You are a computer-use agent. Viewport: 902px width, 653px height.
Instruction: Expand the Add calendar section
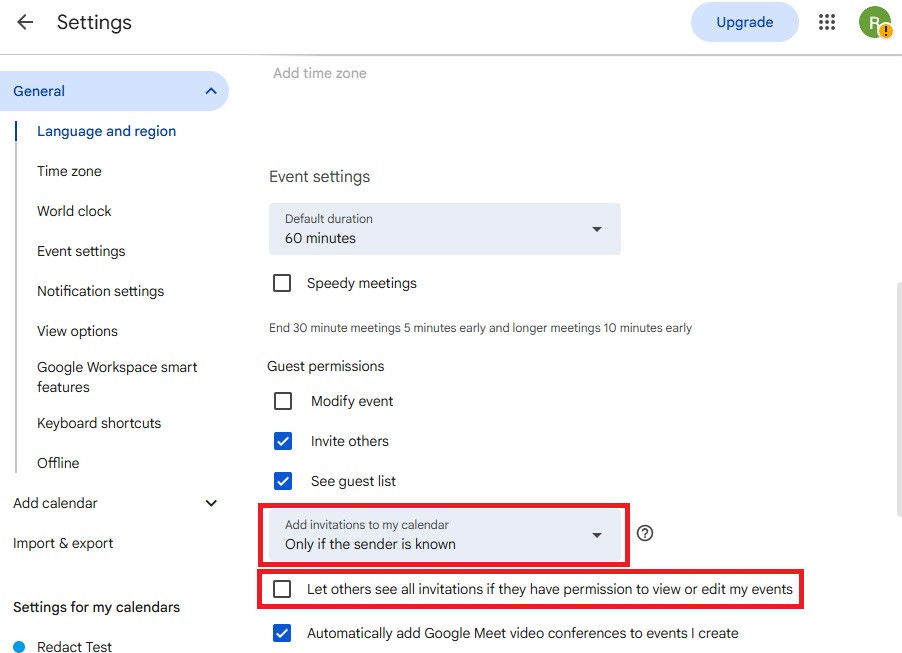click(211, 503)
